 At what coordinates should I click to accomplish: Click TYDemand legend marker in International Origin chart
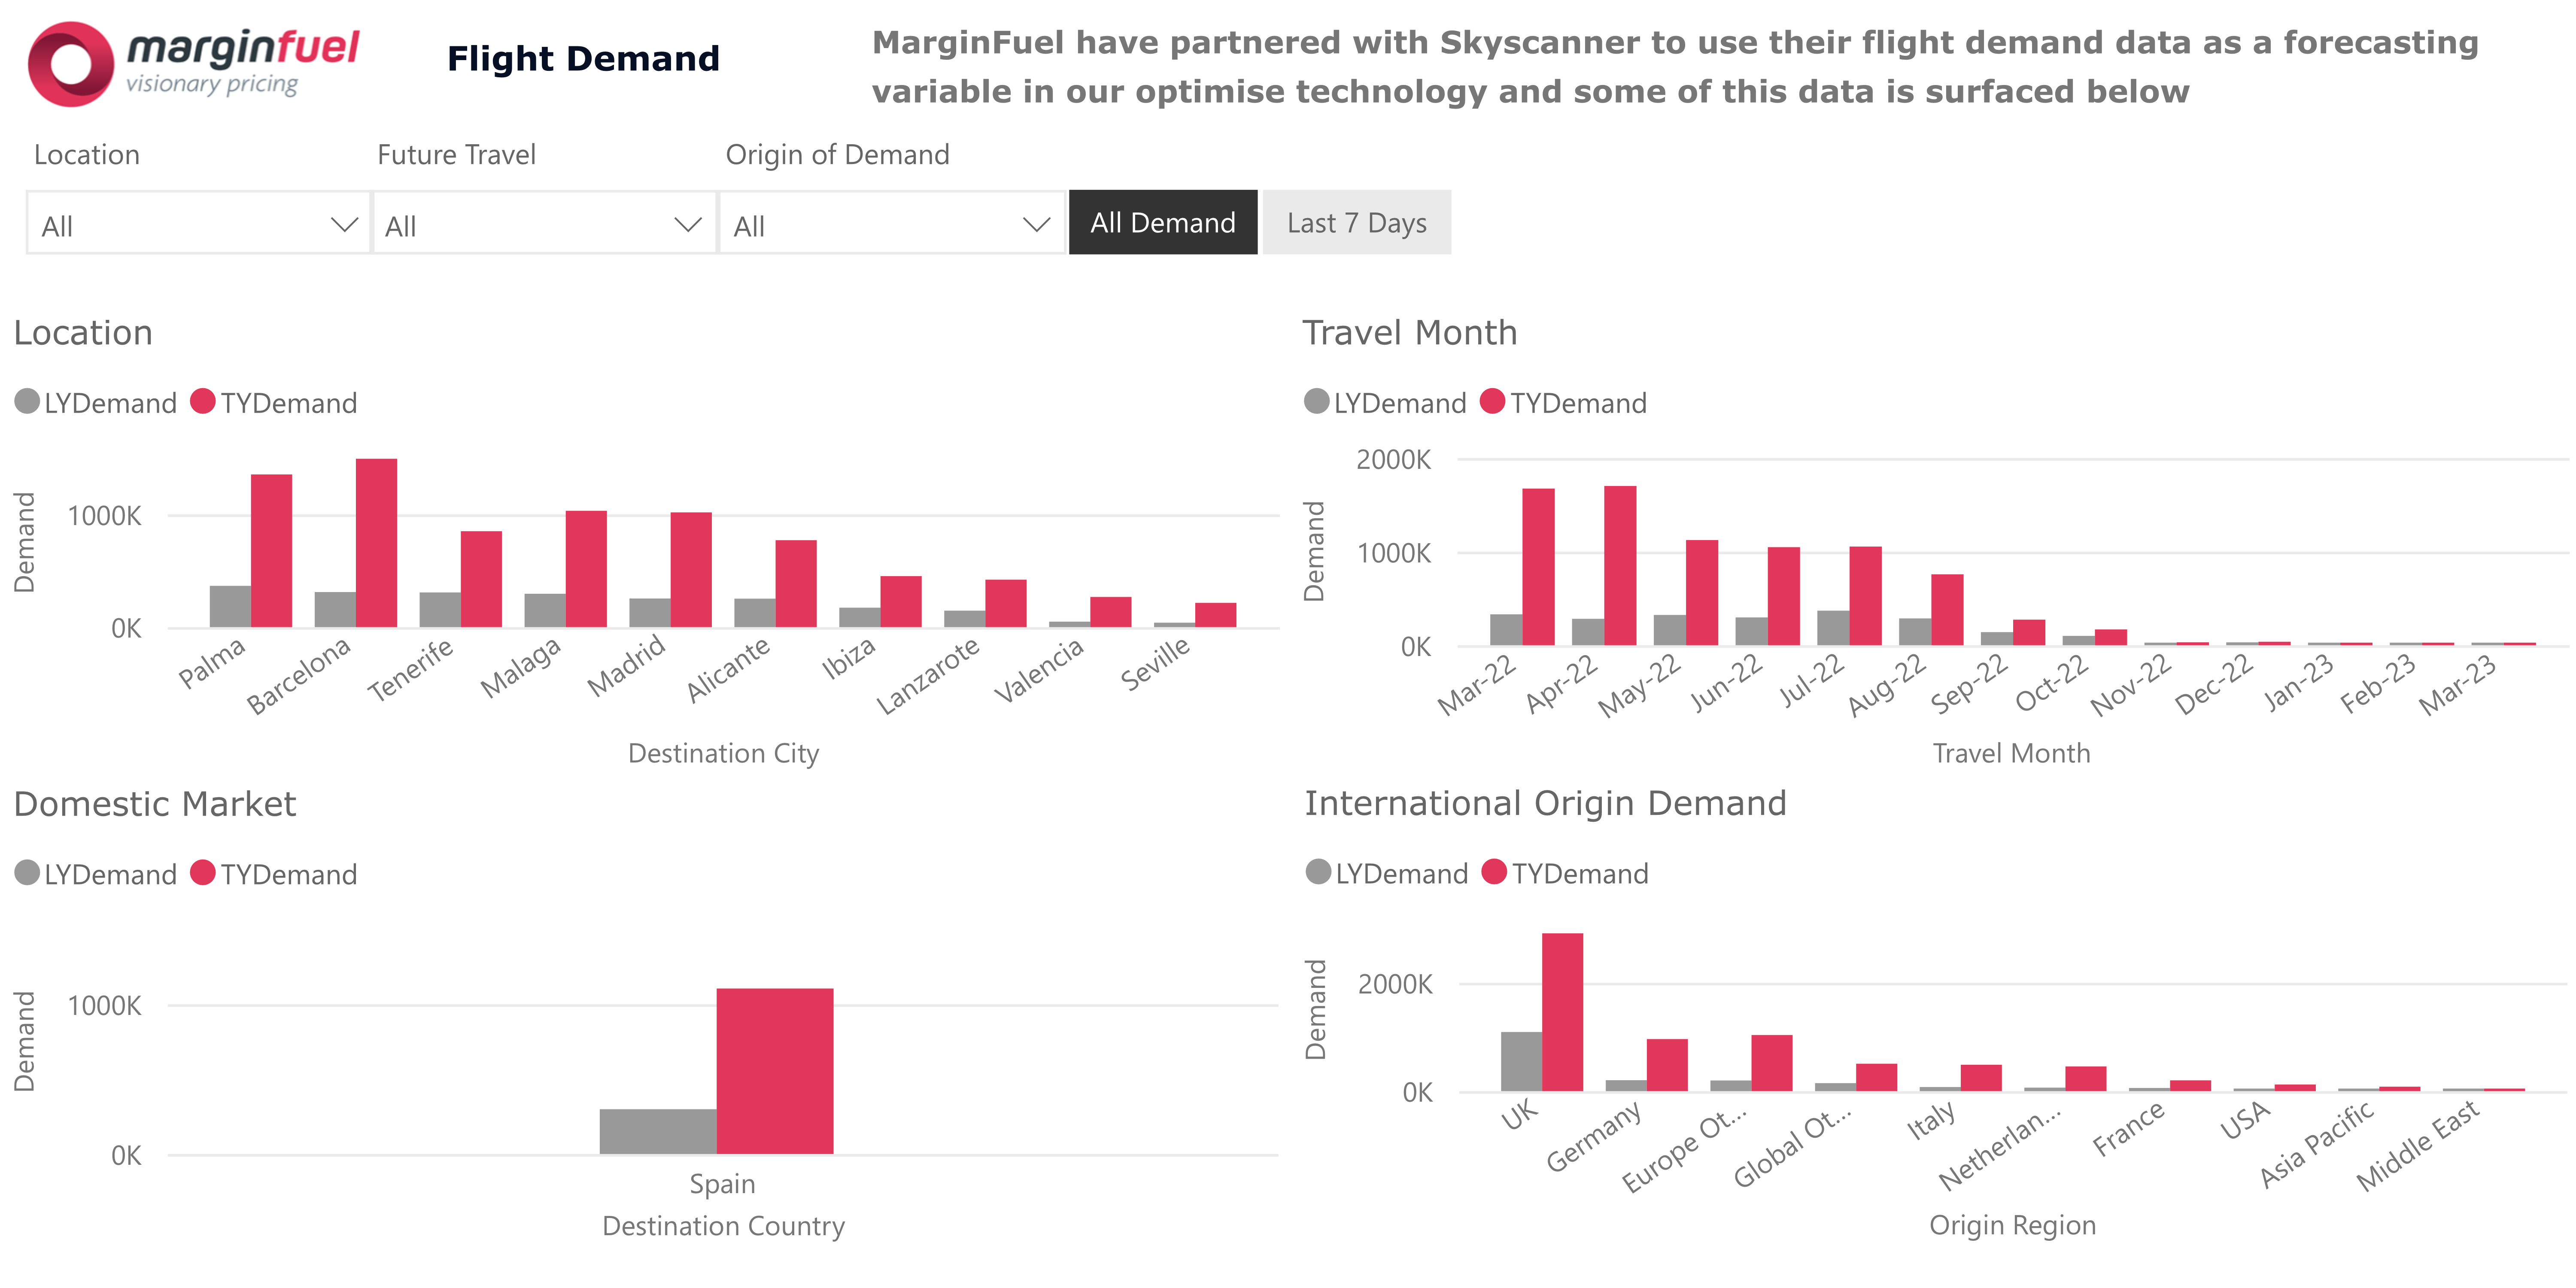(x=1494, y=872)
